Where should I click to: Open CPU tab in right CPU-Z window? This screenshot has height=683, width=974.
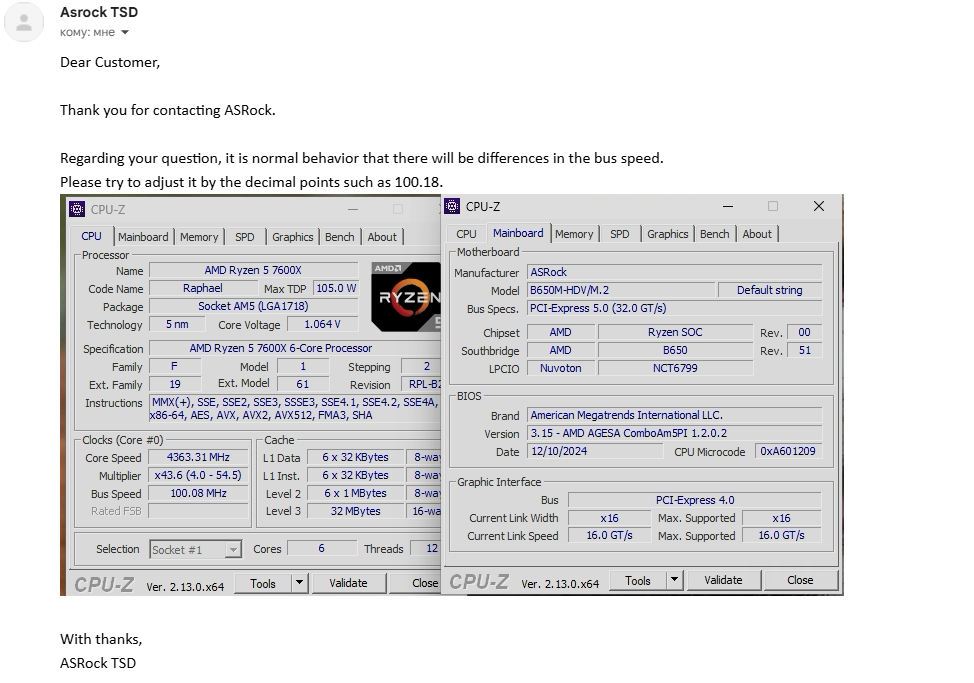pos(467,234)
